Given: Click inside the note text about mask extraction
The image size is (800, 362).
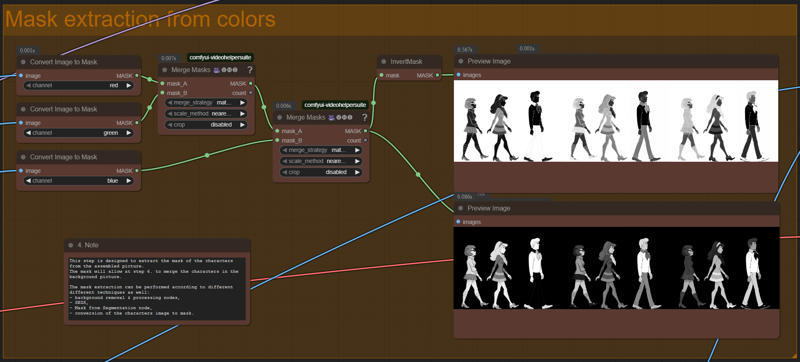Looking at the screenshot, I should [157, 288].
